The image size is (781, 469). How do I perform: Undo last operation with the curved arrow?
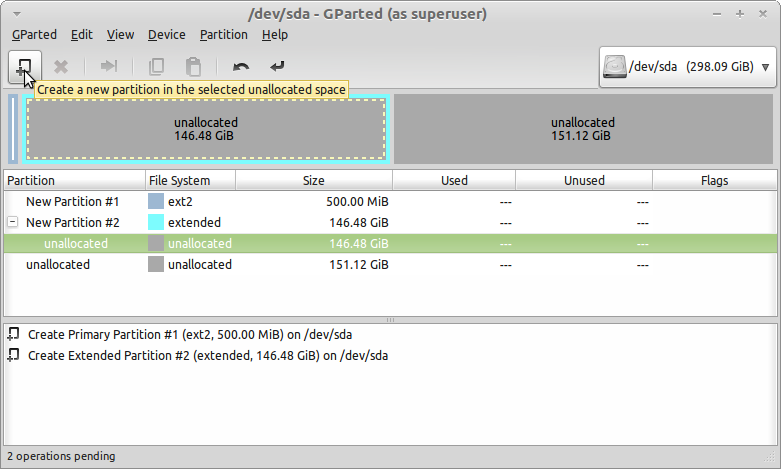(241, 66)
